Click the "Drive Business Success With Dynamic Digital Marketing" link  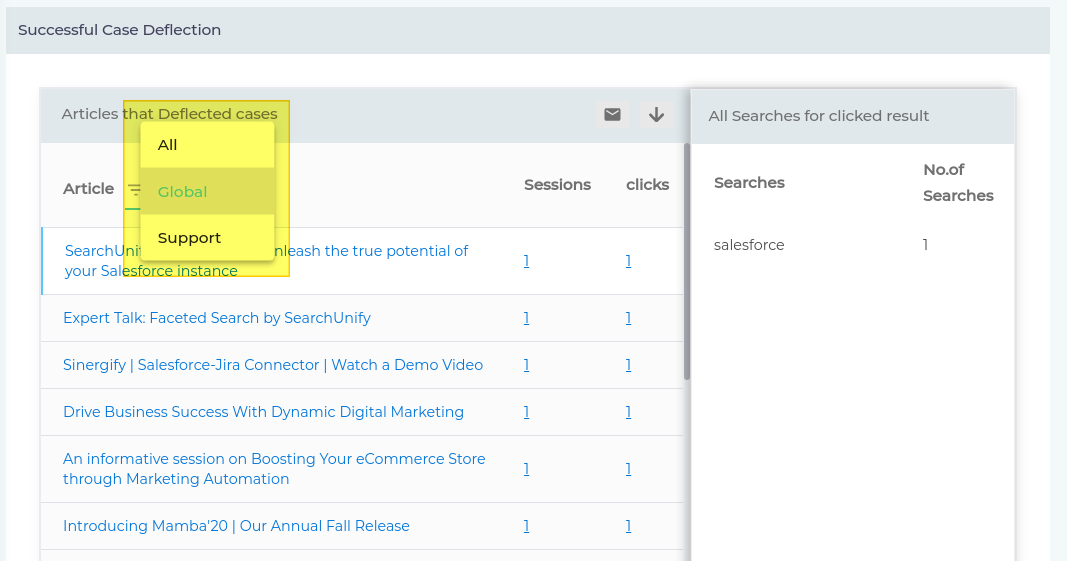263,412
